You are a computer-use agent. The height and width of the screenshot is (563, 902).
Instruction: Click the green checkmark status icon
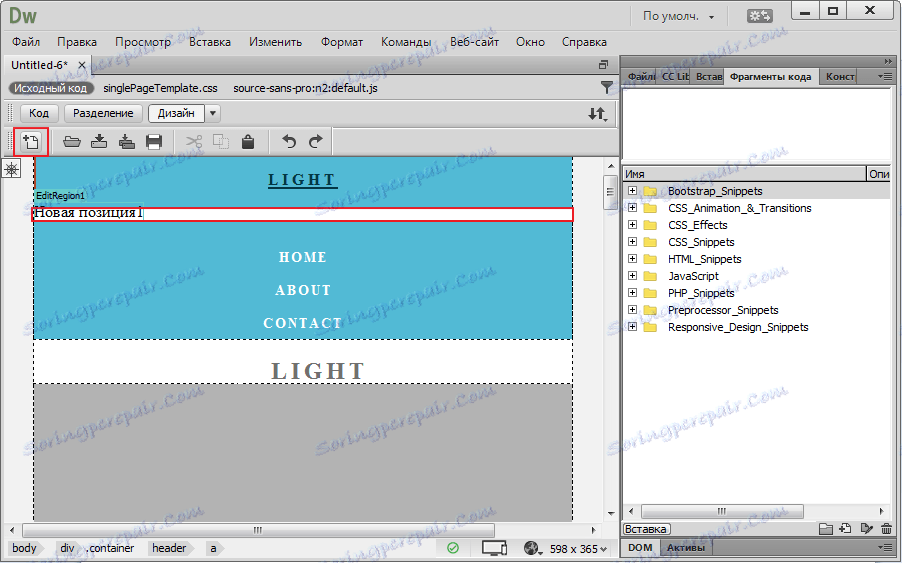pyautogui.click(x=453, y=548)
